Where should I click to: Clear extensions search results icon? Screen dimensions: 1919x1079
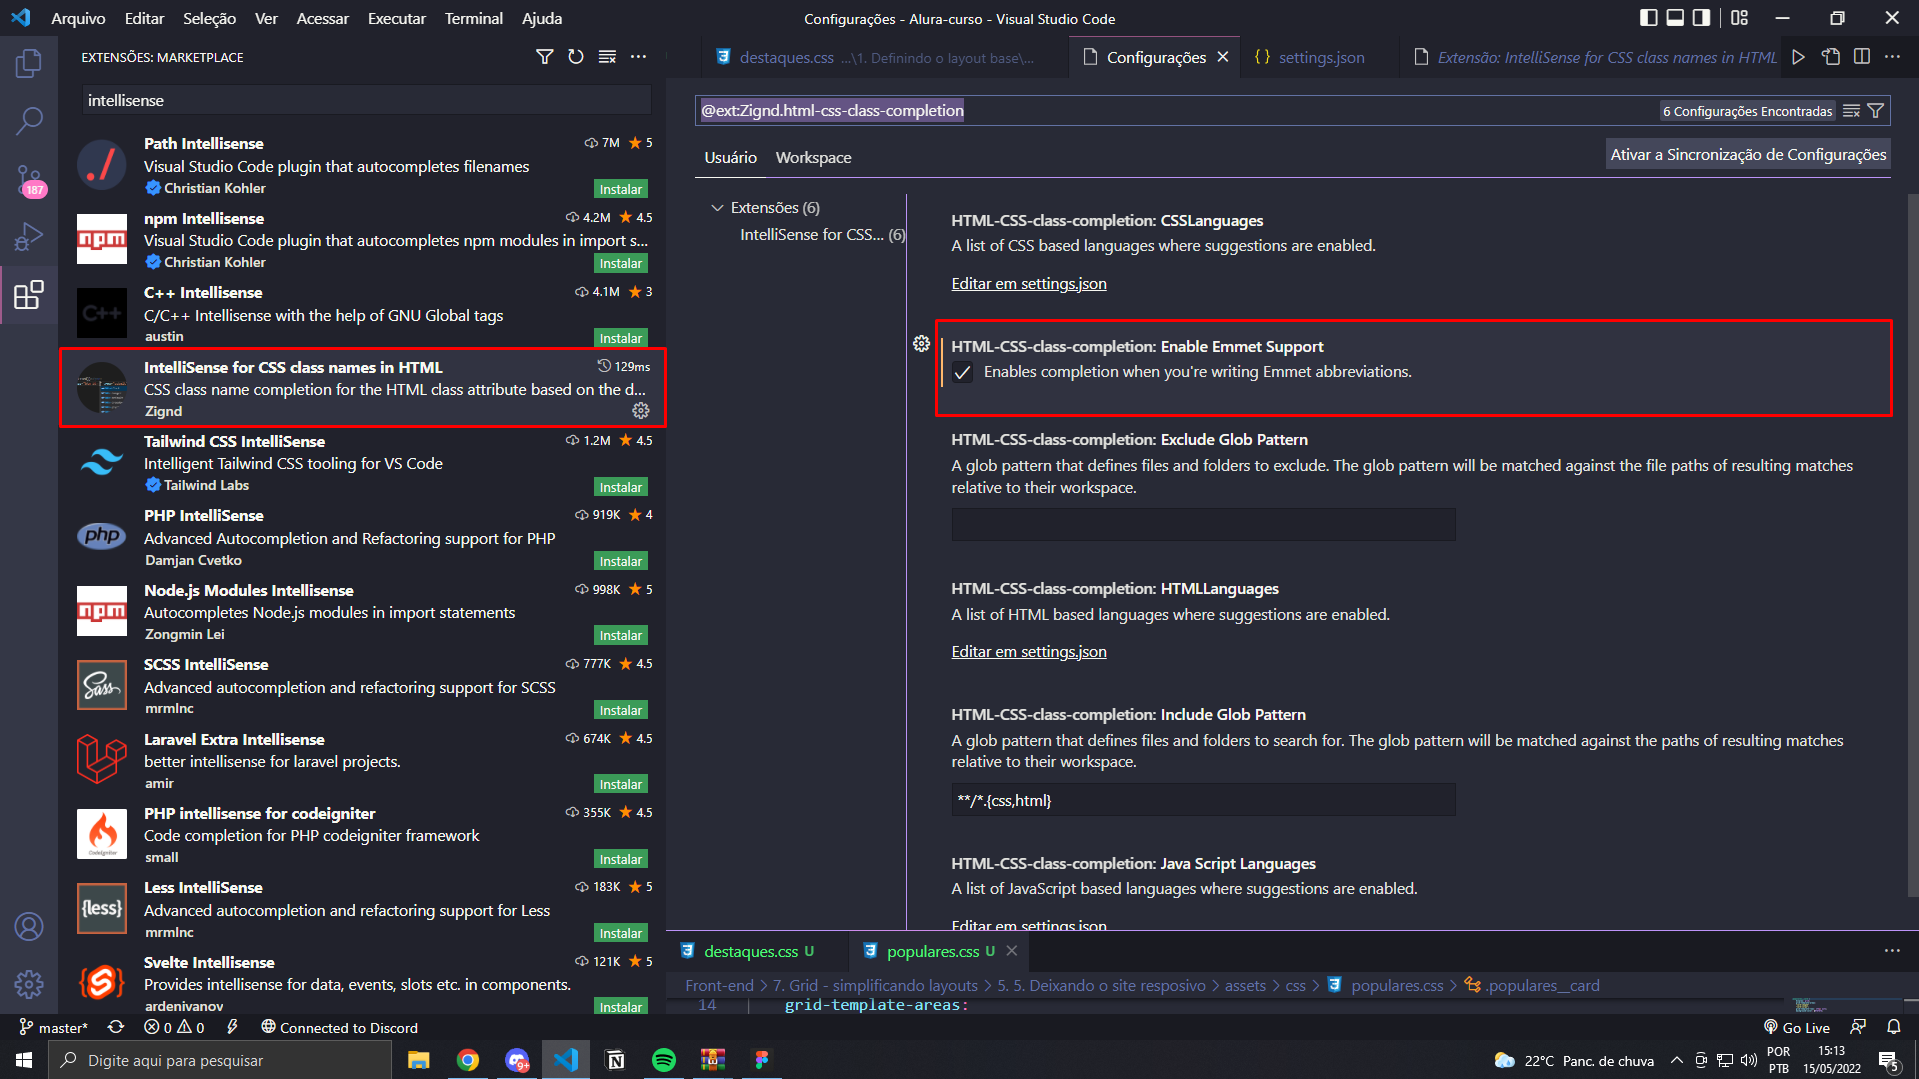coord(607,57)
